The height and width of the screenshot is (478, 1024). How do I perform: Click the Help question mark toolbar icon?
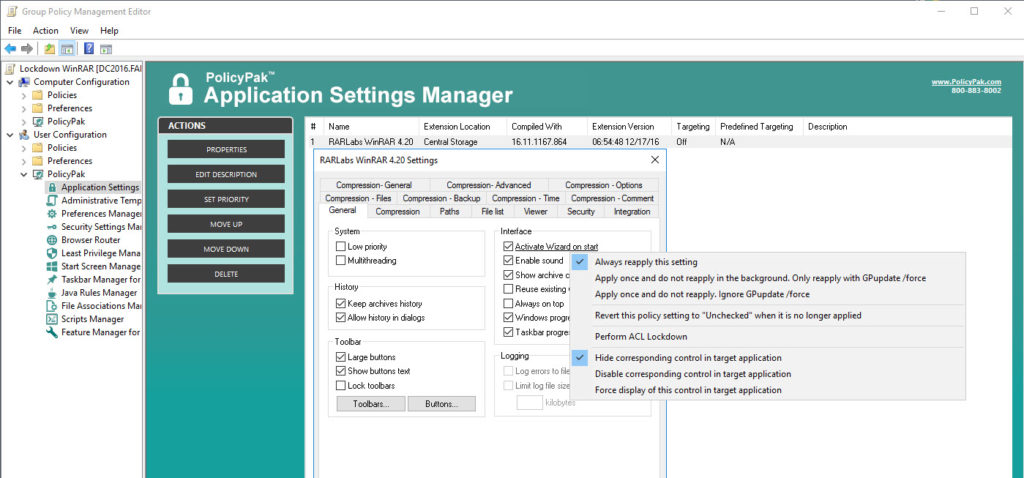[89, 49]
